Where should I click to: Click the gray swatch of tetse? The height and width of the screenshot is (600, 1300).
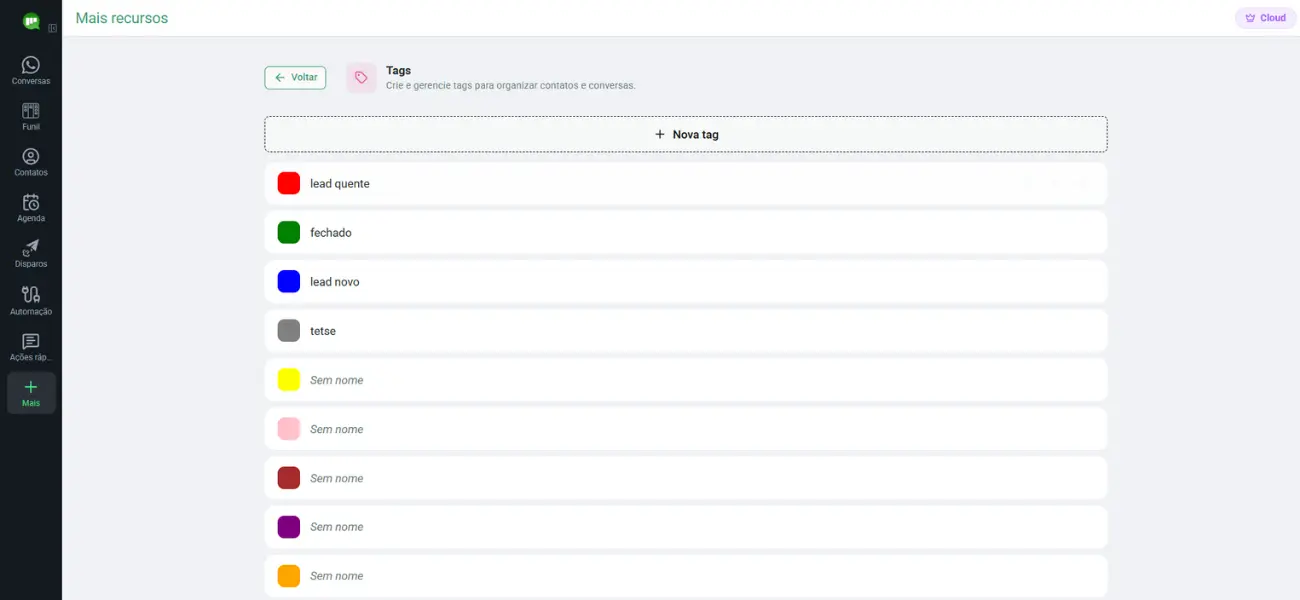coord(289,331)
